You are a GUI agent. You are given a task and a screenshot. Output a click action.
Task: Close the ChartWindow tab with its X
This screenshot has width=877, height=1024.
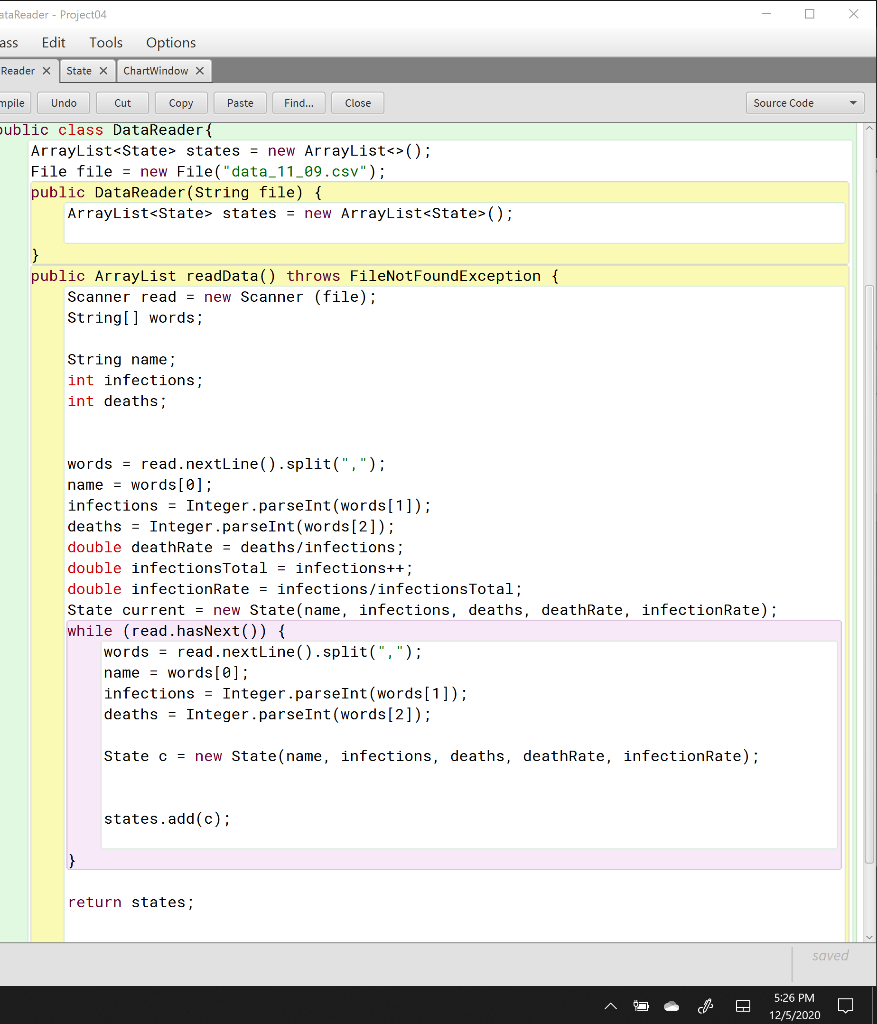coord(198,70)
